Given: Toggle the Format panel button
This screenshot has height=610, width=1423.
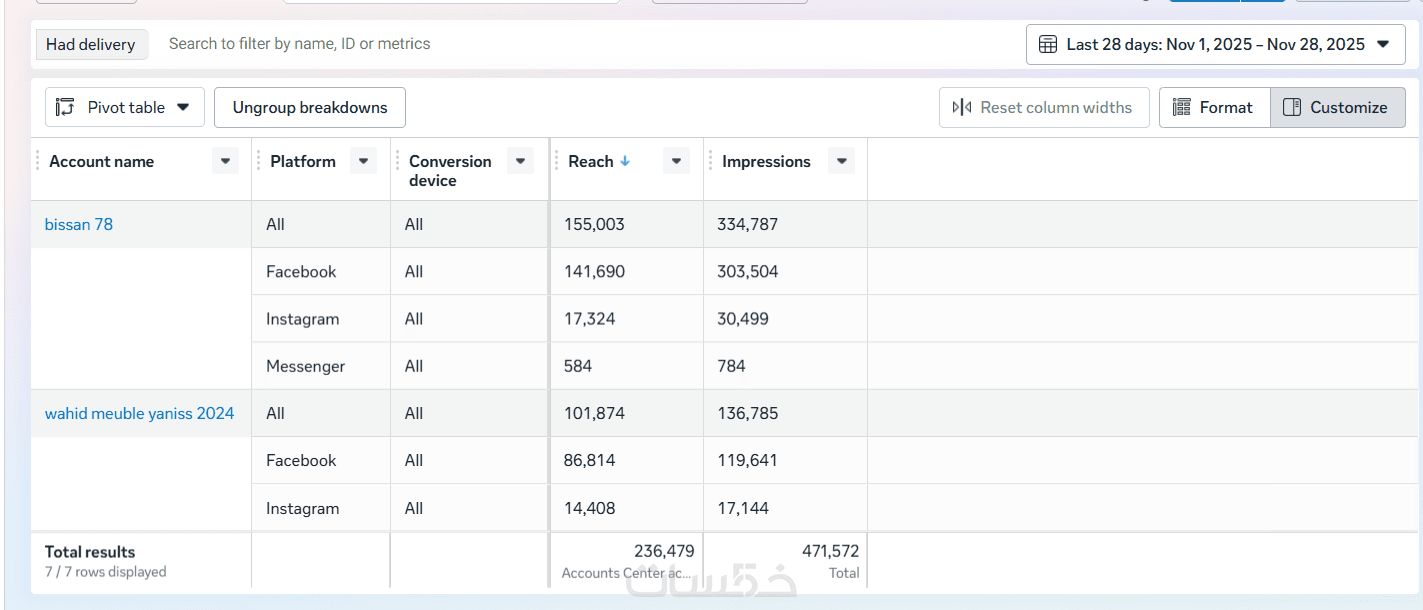Looking at the screenshot, I should [1214, 108].
